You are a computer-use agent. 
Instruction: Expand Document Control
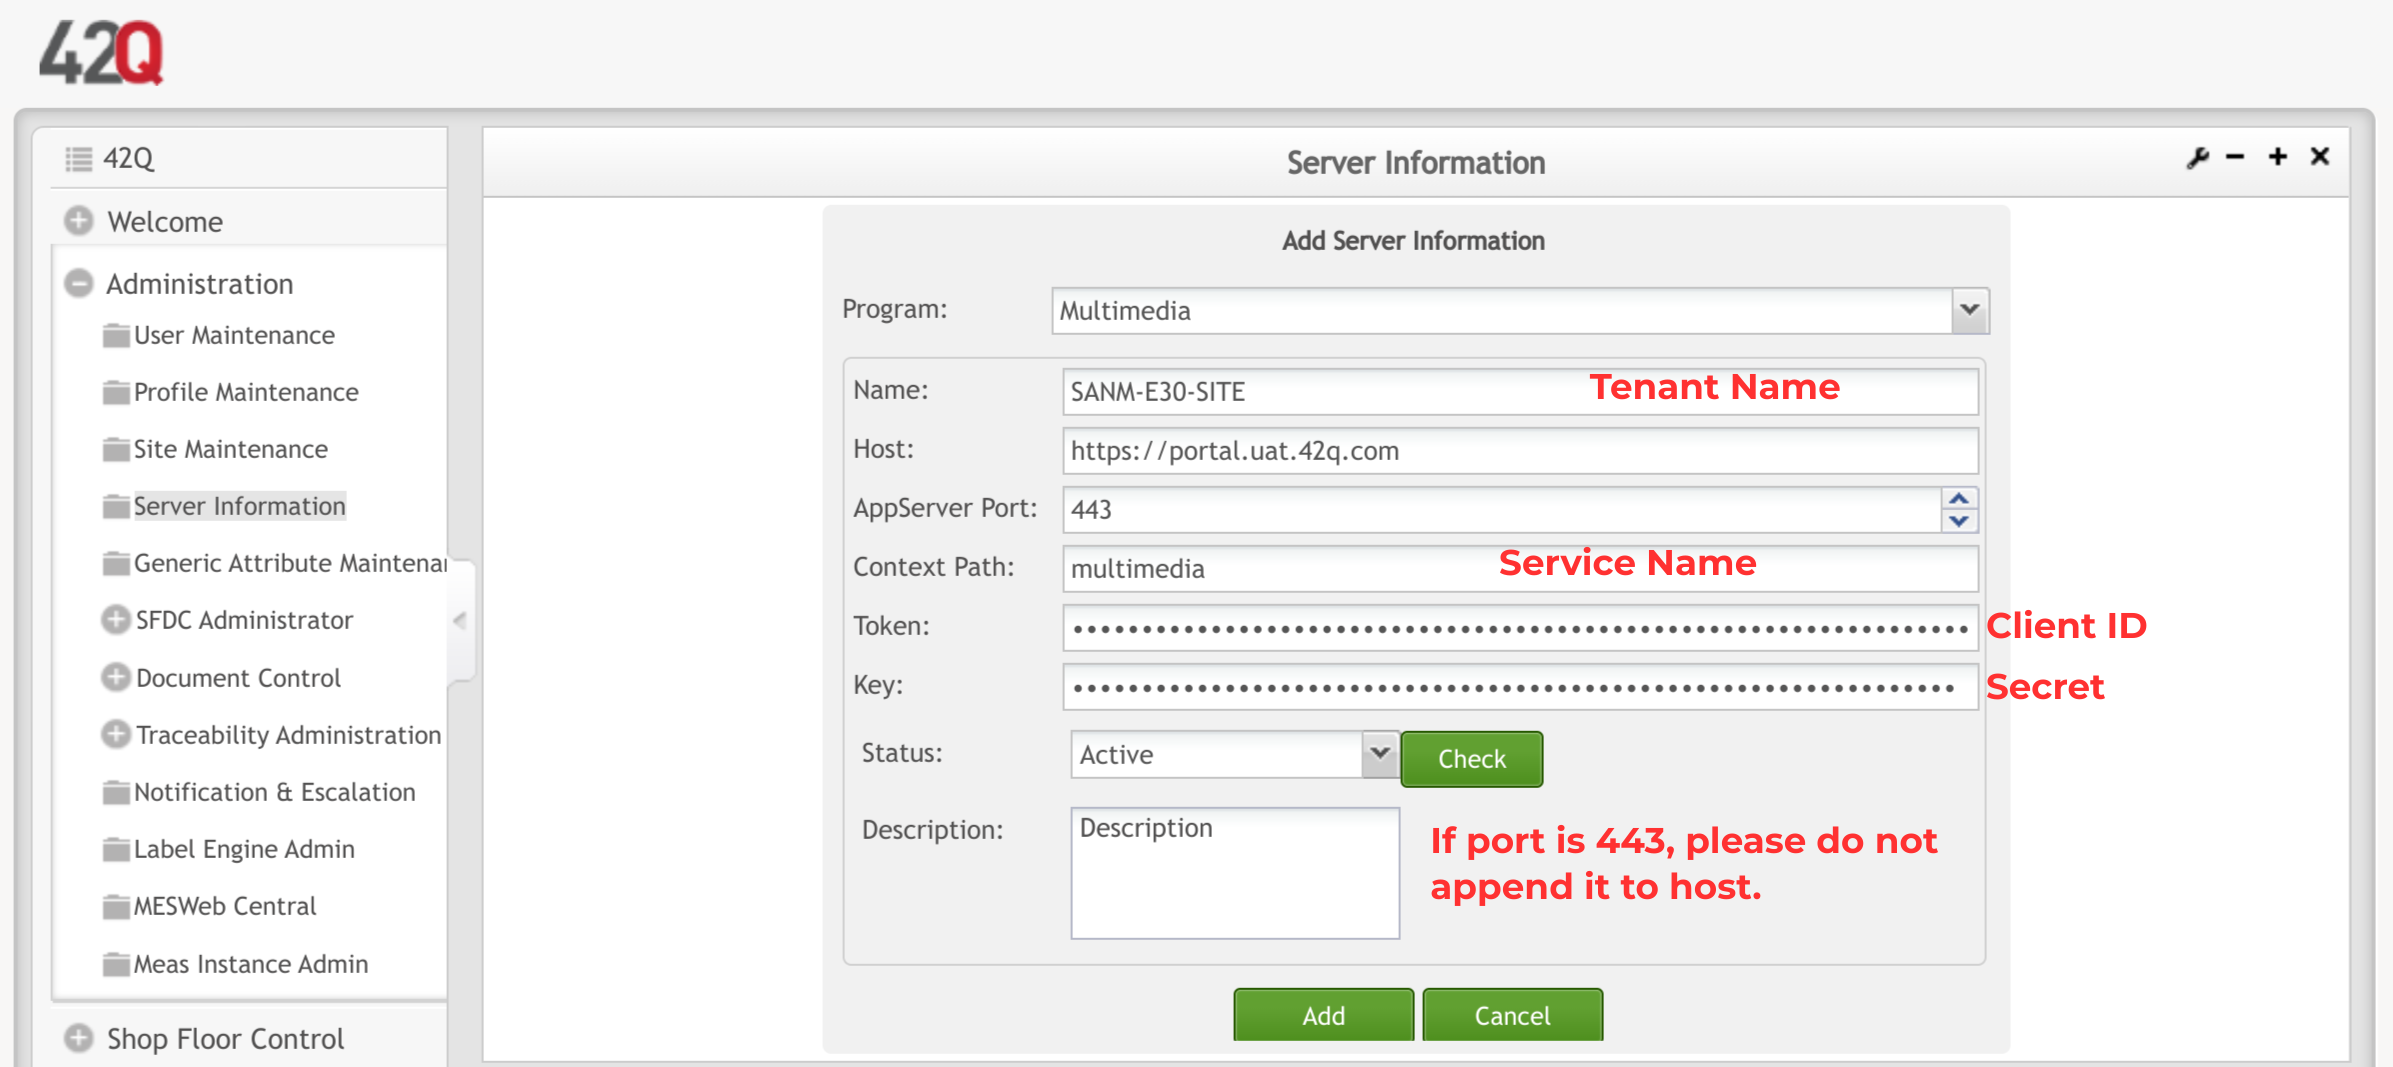(116, 677)
